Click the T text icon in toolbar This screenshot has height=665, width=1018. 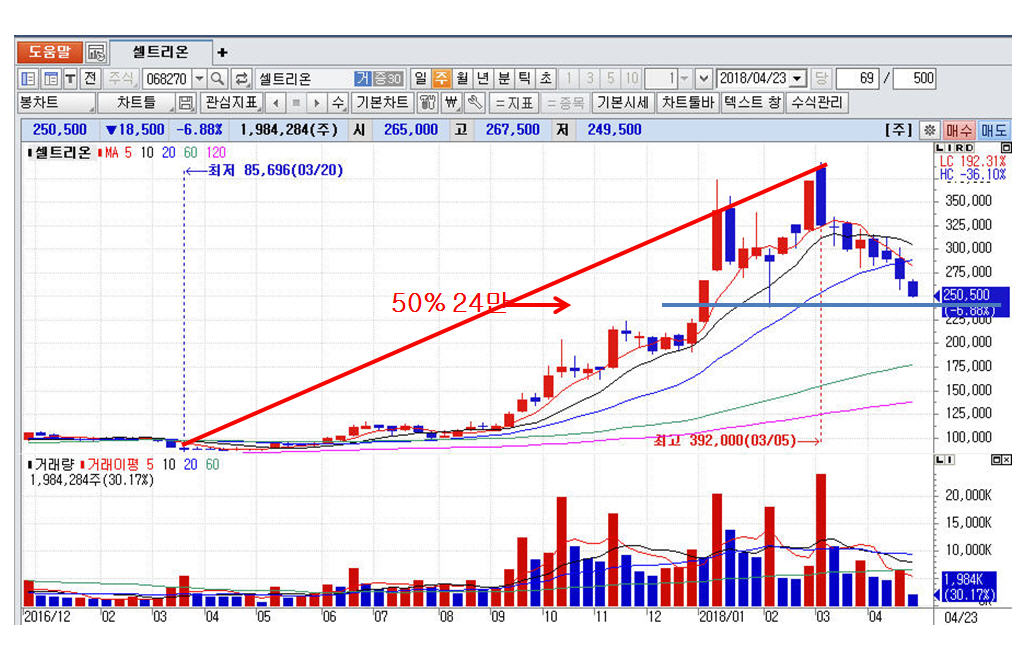(x=70, y=79)
